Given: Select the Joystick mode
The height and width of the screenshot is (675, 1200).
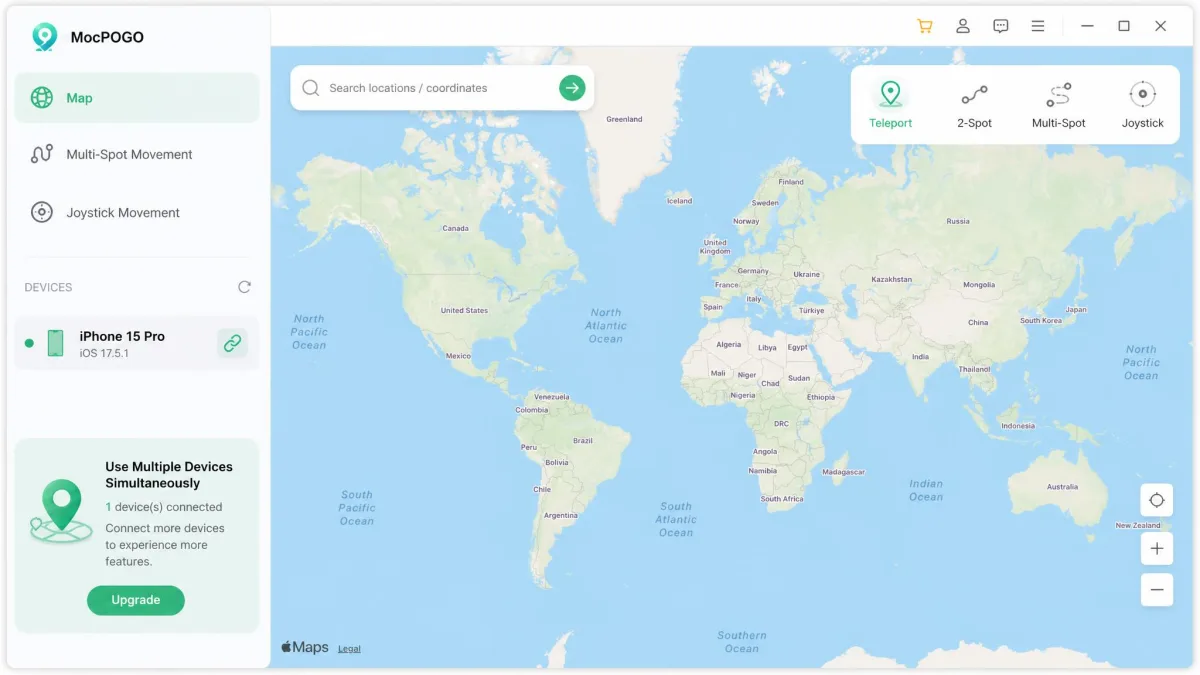Looking at the screenshot, I should (1142, 105).
